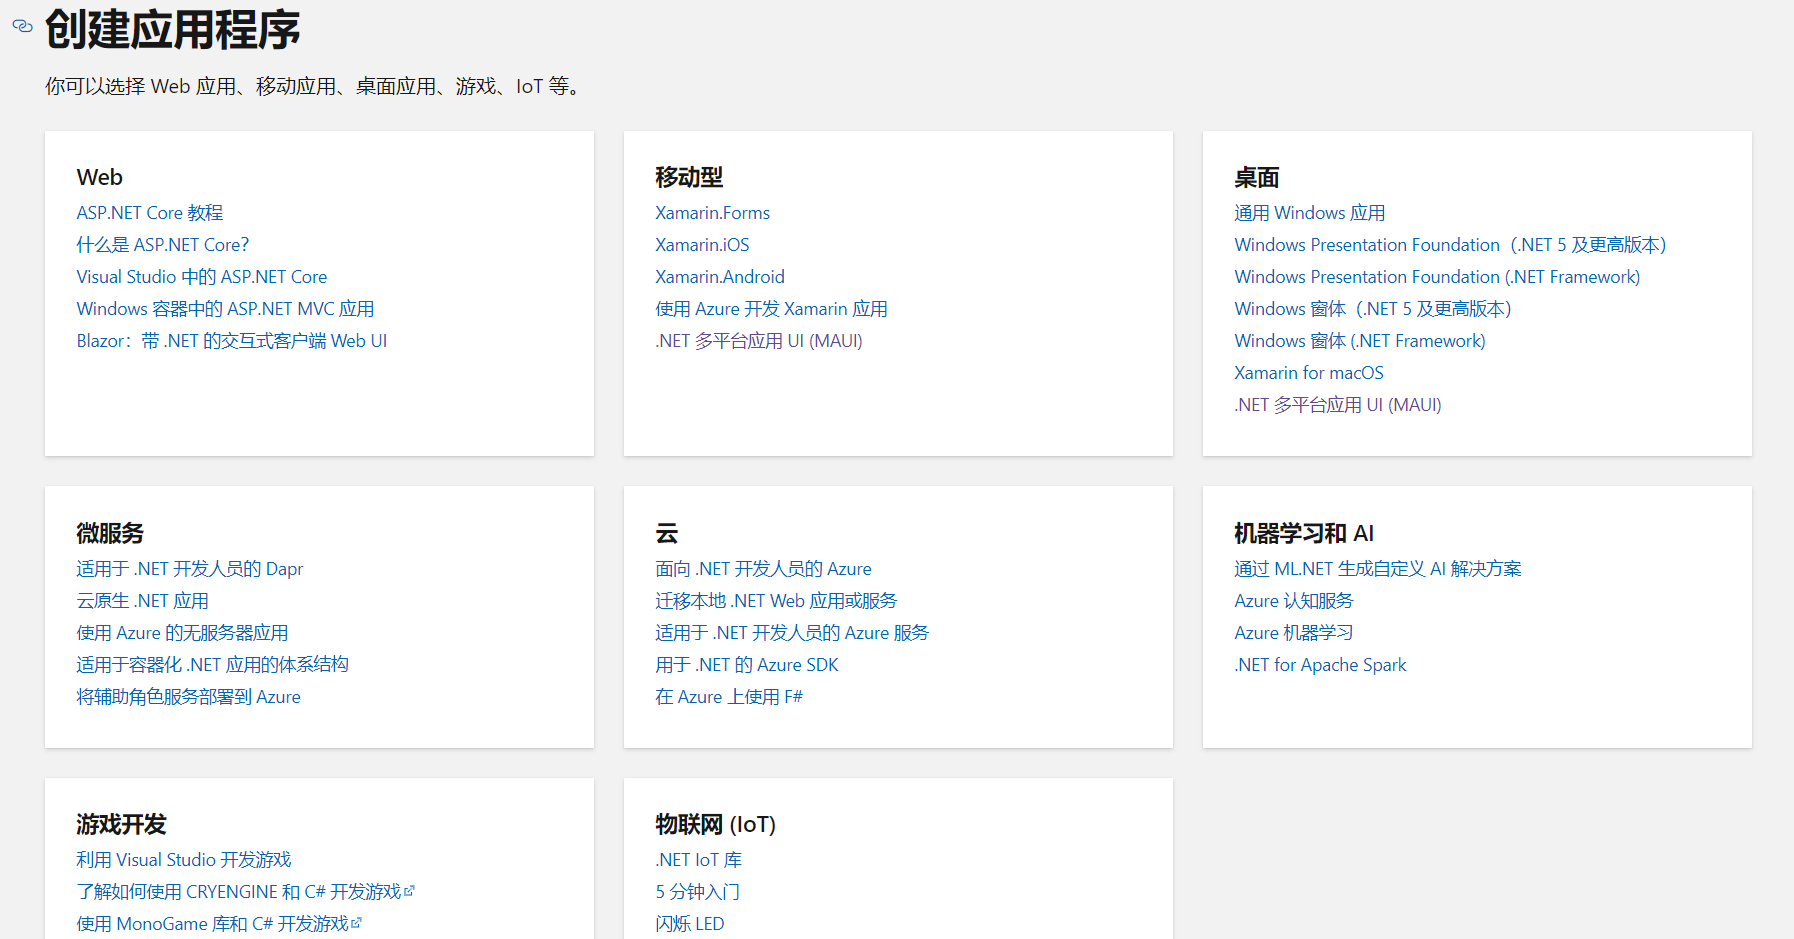Screen dimensions: 1794x939
Task: Open 适用于 .NET 开发人员的 Dapr link
Action: tap(190, 569)
